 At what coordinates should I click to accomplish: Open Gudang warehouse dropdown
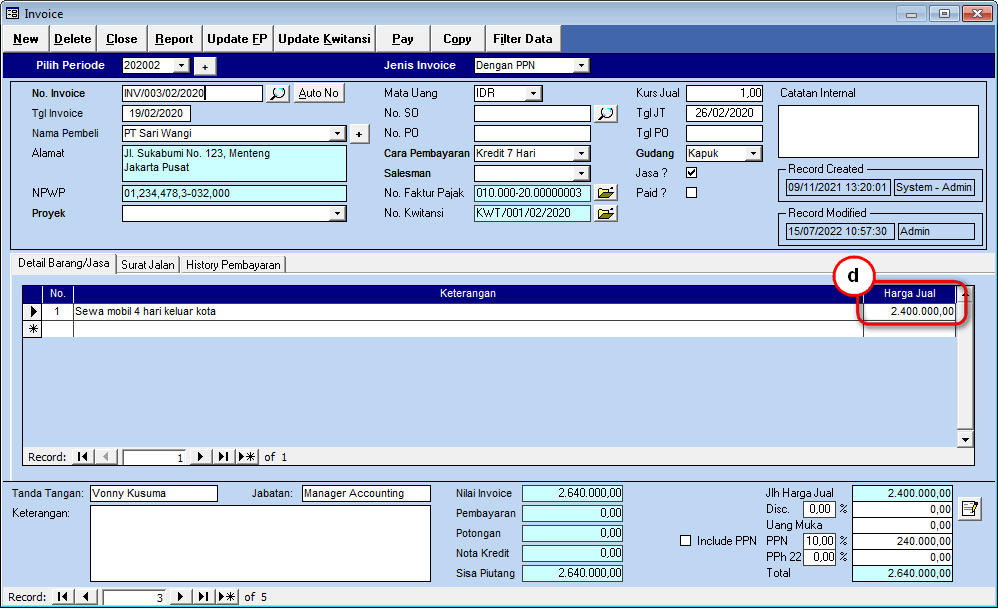[x=754, y=153]
